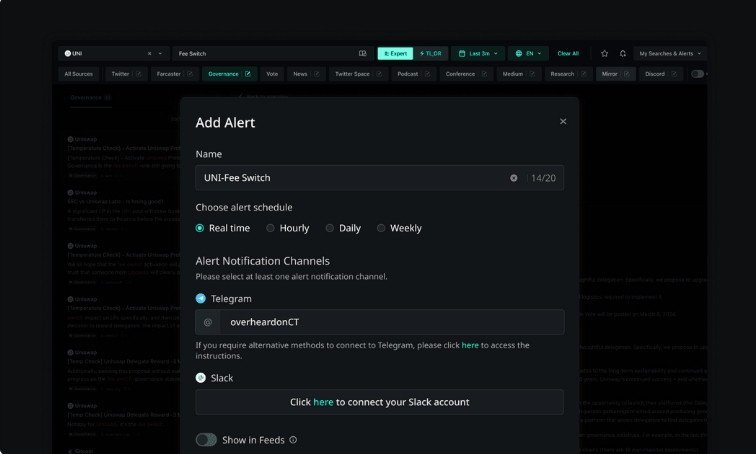Screen dimensions: 756x454
Task: Open first Uniswap Temperature Check post
Action: tap(124, 148)
